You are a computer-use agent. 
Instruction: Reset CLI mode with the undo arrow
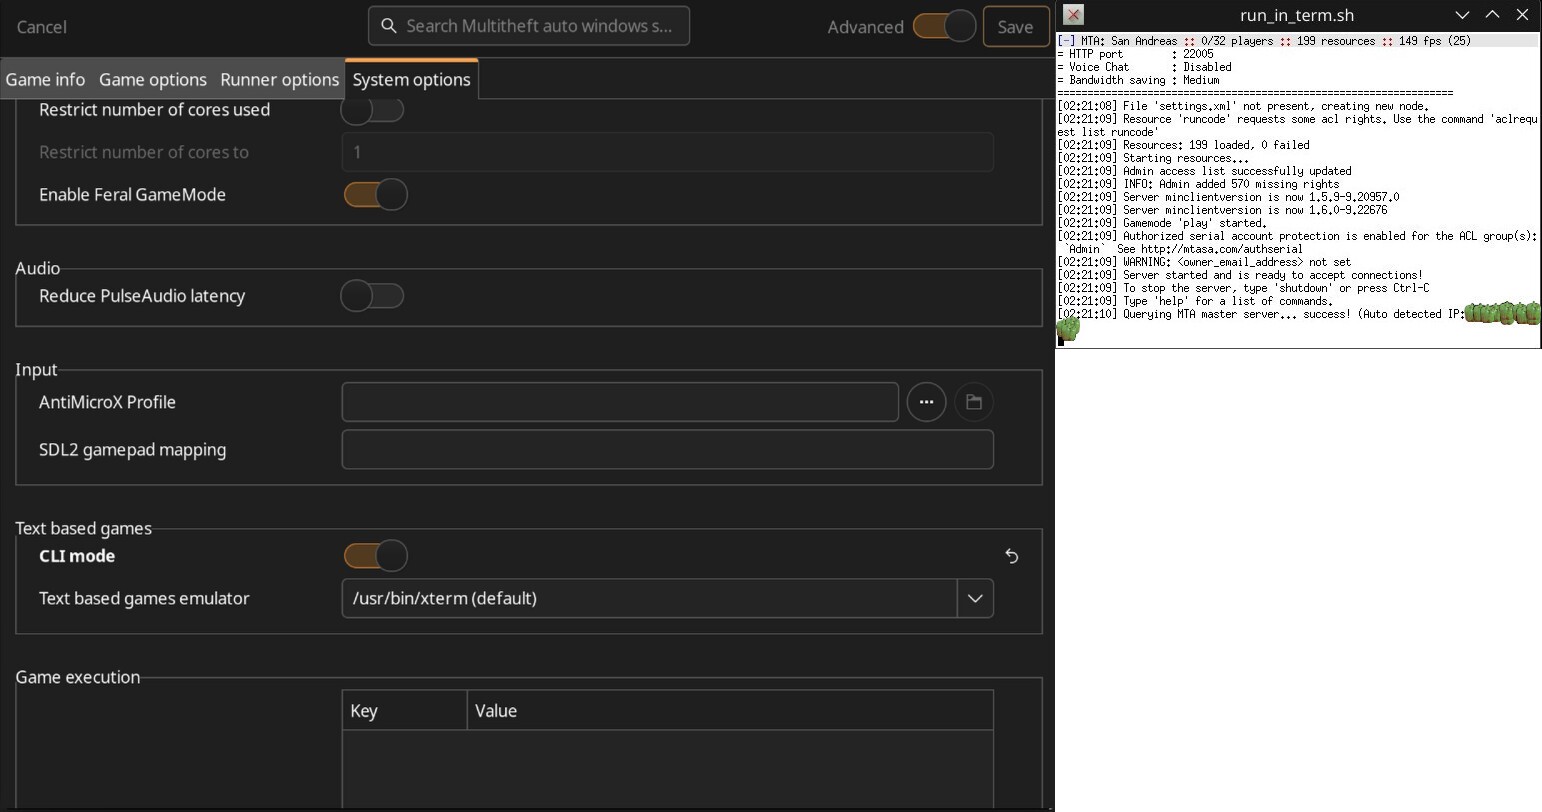[1011, 556]
